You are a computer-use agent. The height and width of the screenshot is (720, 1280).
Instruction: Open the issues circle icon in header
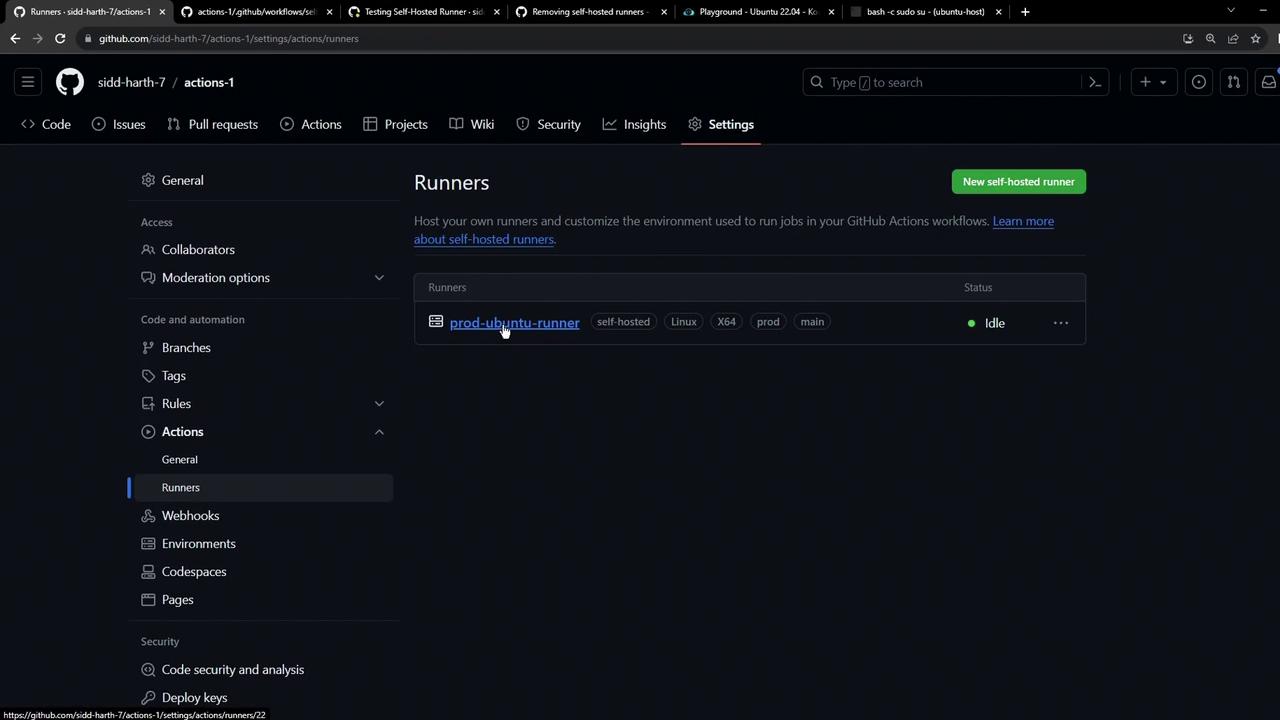pyautogui.click(x=1198, y=82)
